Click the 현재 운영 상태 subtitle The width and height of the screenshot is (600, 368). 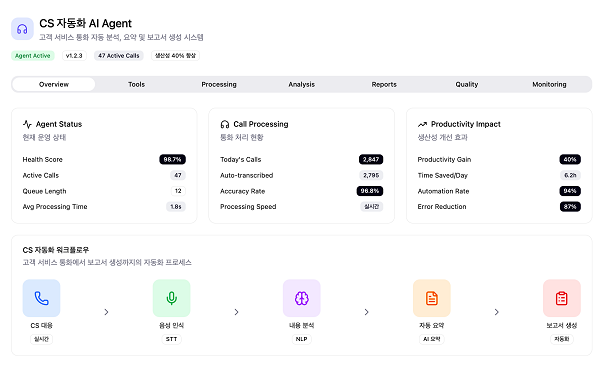click(44, 137)
